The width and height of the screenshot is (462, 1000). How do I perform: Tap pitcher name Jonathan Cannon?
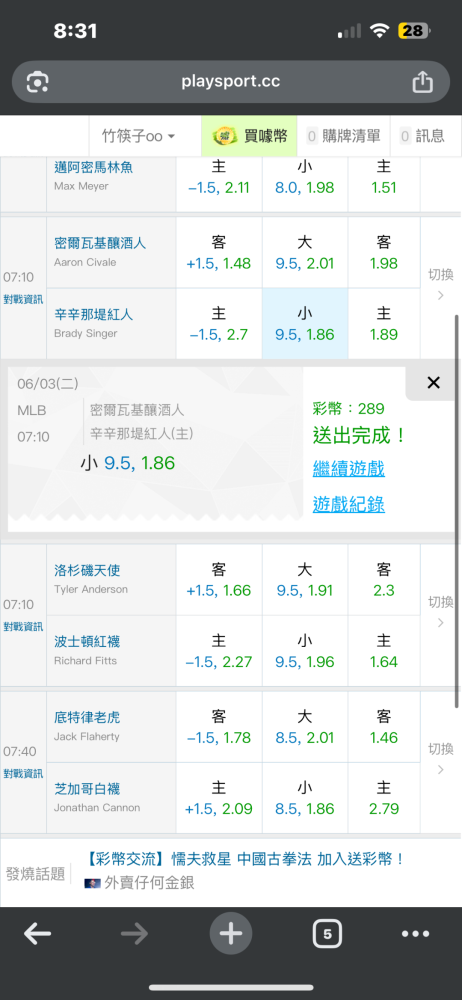point(97,807)
